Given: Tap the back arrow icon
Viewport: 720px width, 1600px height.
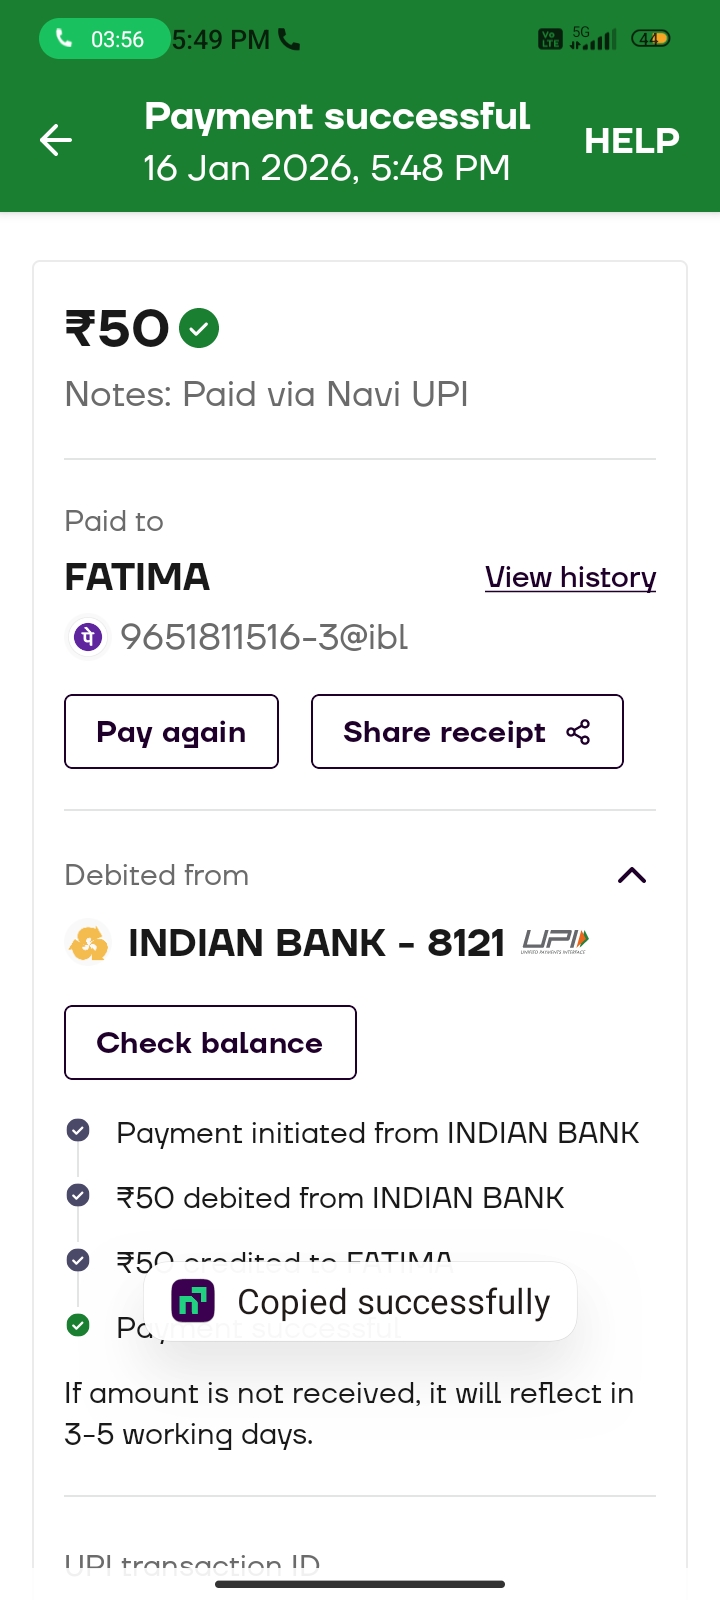Looking at the screenshot, I should pos(56,140).
